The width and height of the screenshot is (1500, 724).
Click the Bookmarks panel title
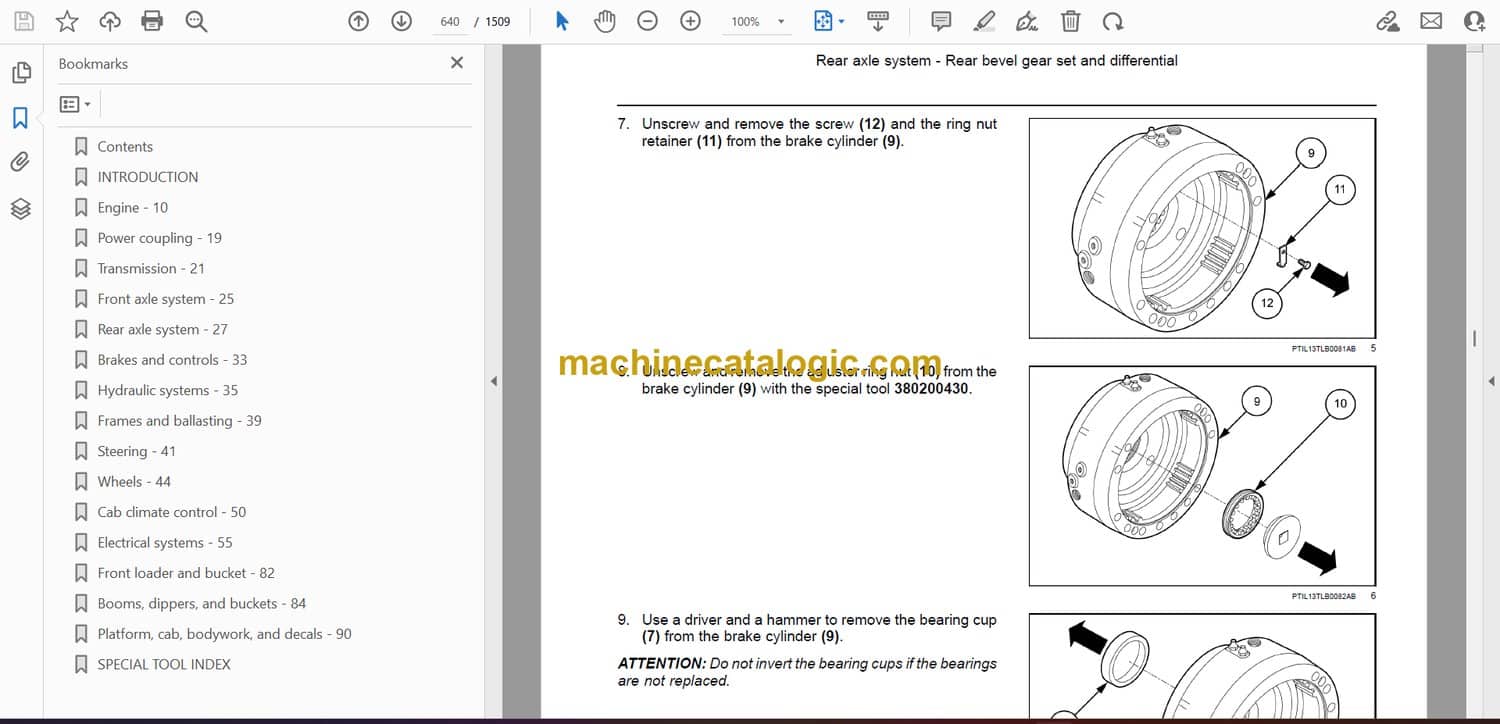tap(93, 64)
